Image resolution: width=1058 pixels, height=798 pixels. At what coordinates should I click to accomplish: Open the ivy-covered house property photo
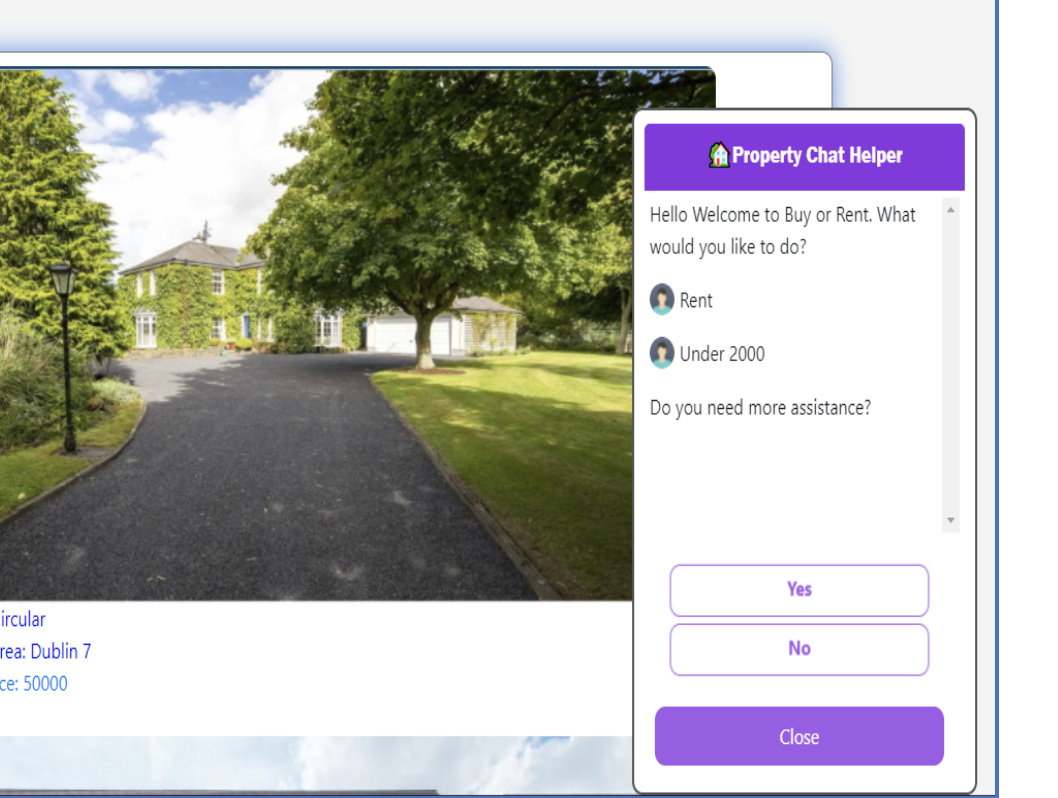coord(316,334)
